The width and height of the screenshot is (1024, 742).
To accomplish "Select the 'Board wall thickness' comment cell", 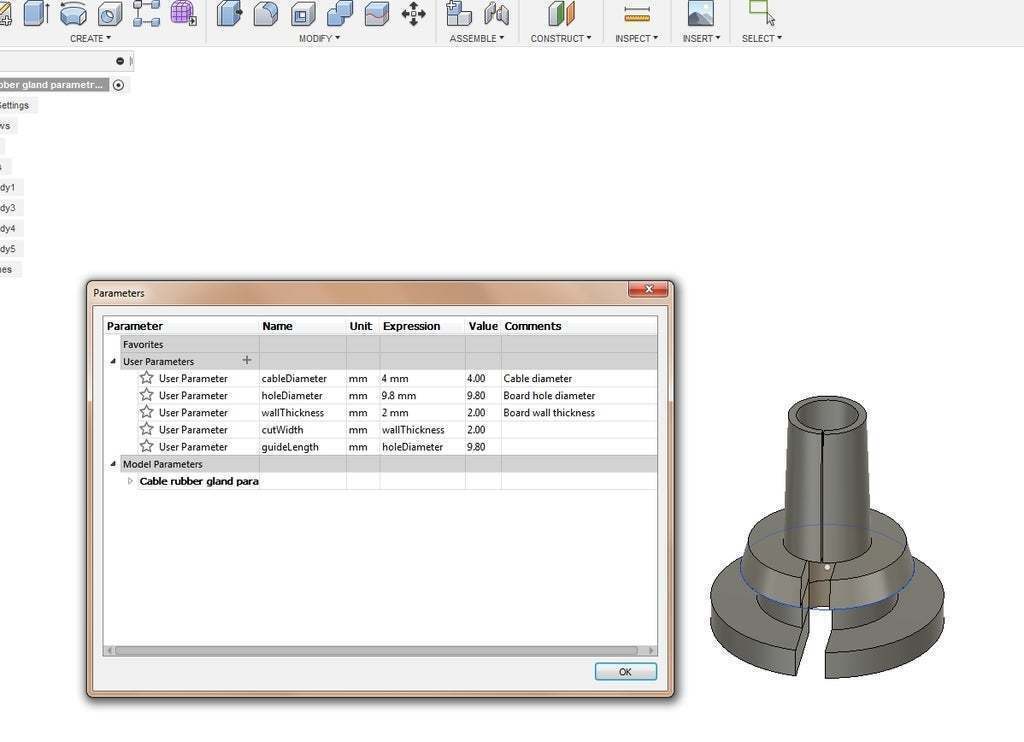I will point(579,412).
